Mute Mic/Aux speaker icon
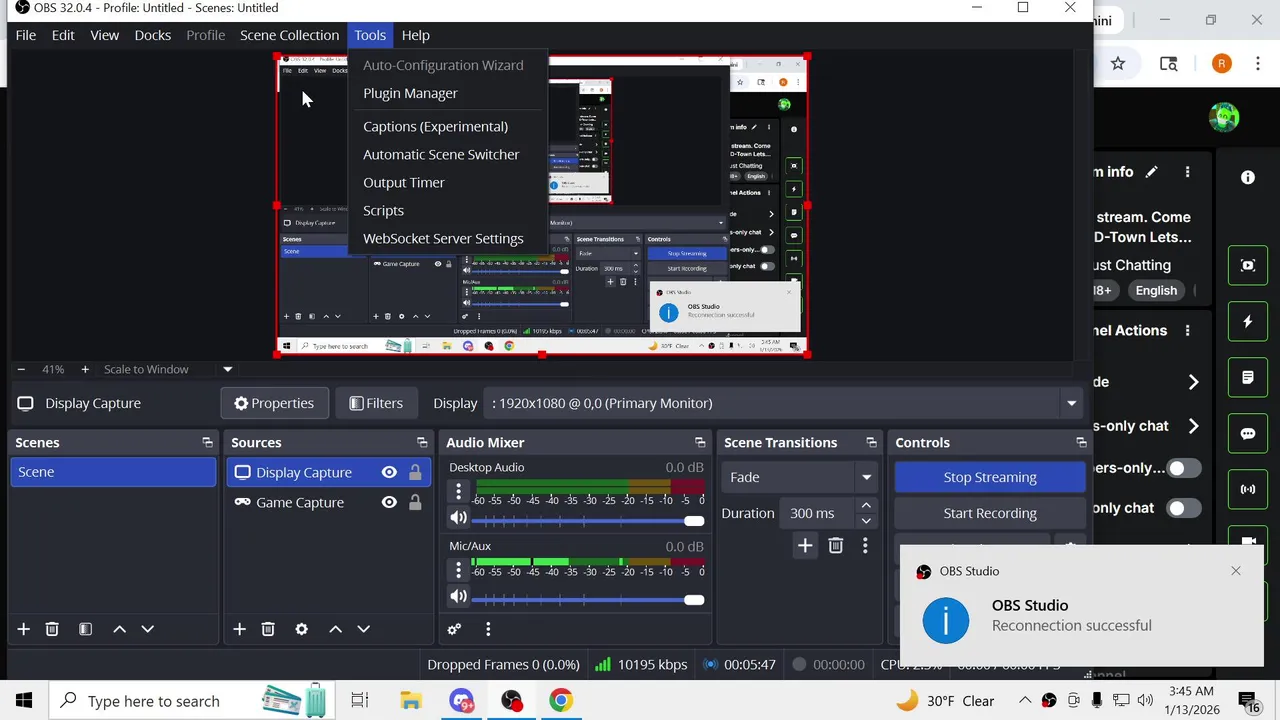Viewport: 1280px width, 720px height. 458,597
